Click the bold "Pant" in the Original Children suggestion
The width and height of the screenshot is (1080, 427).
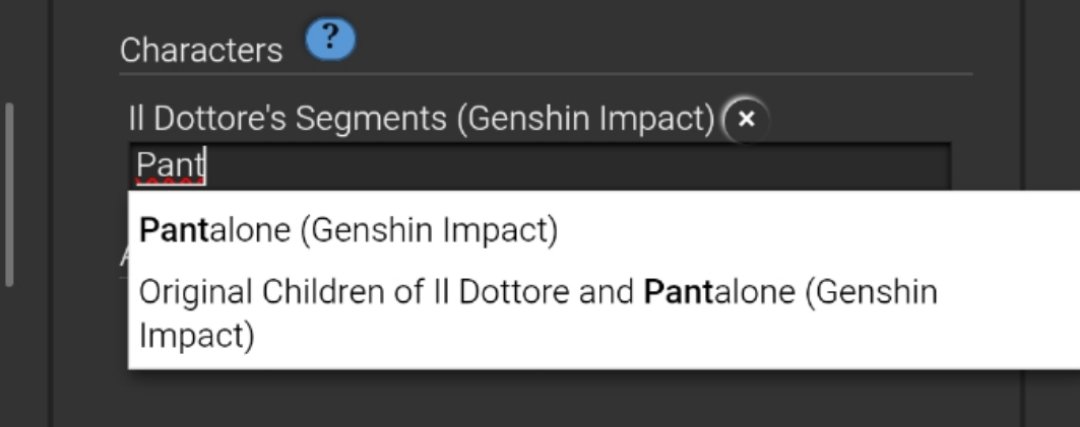pos(678,292)
